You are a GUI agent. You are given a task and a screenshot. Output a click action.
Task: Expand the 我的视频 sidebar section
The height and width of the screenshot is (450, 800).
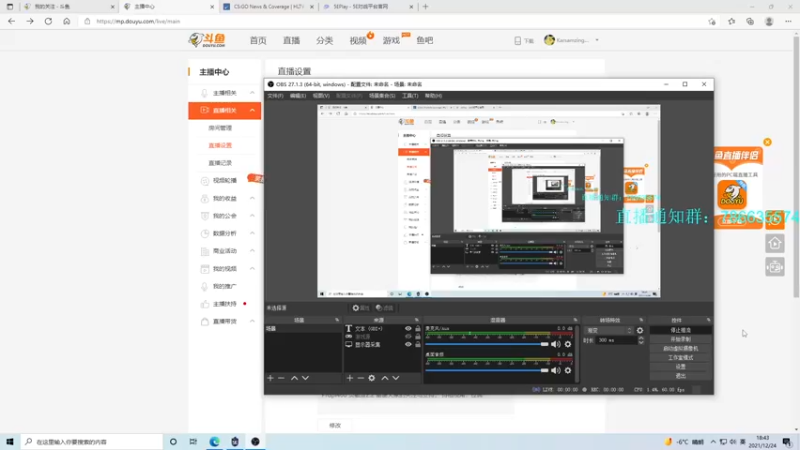click(x=252, y=268)
